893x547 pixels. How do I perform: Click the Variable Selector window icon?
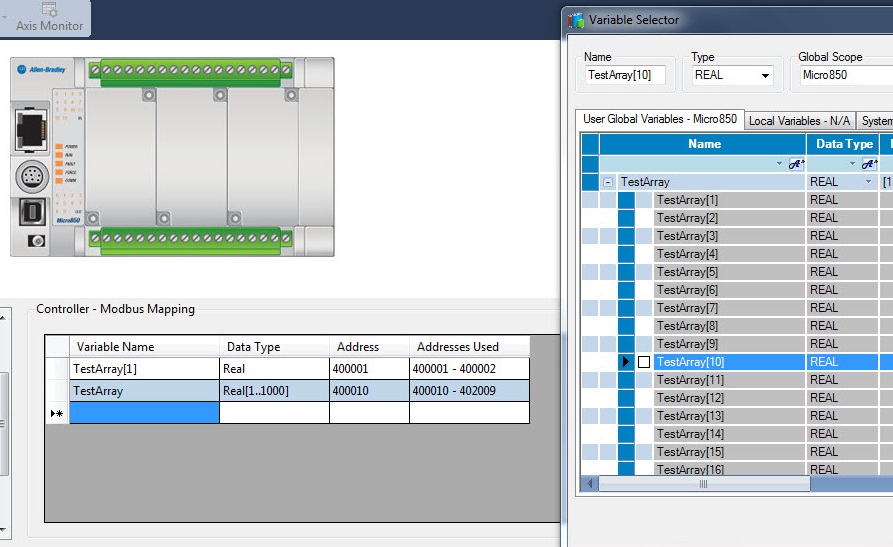tap(576, 20)
